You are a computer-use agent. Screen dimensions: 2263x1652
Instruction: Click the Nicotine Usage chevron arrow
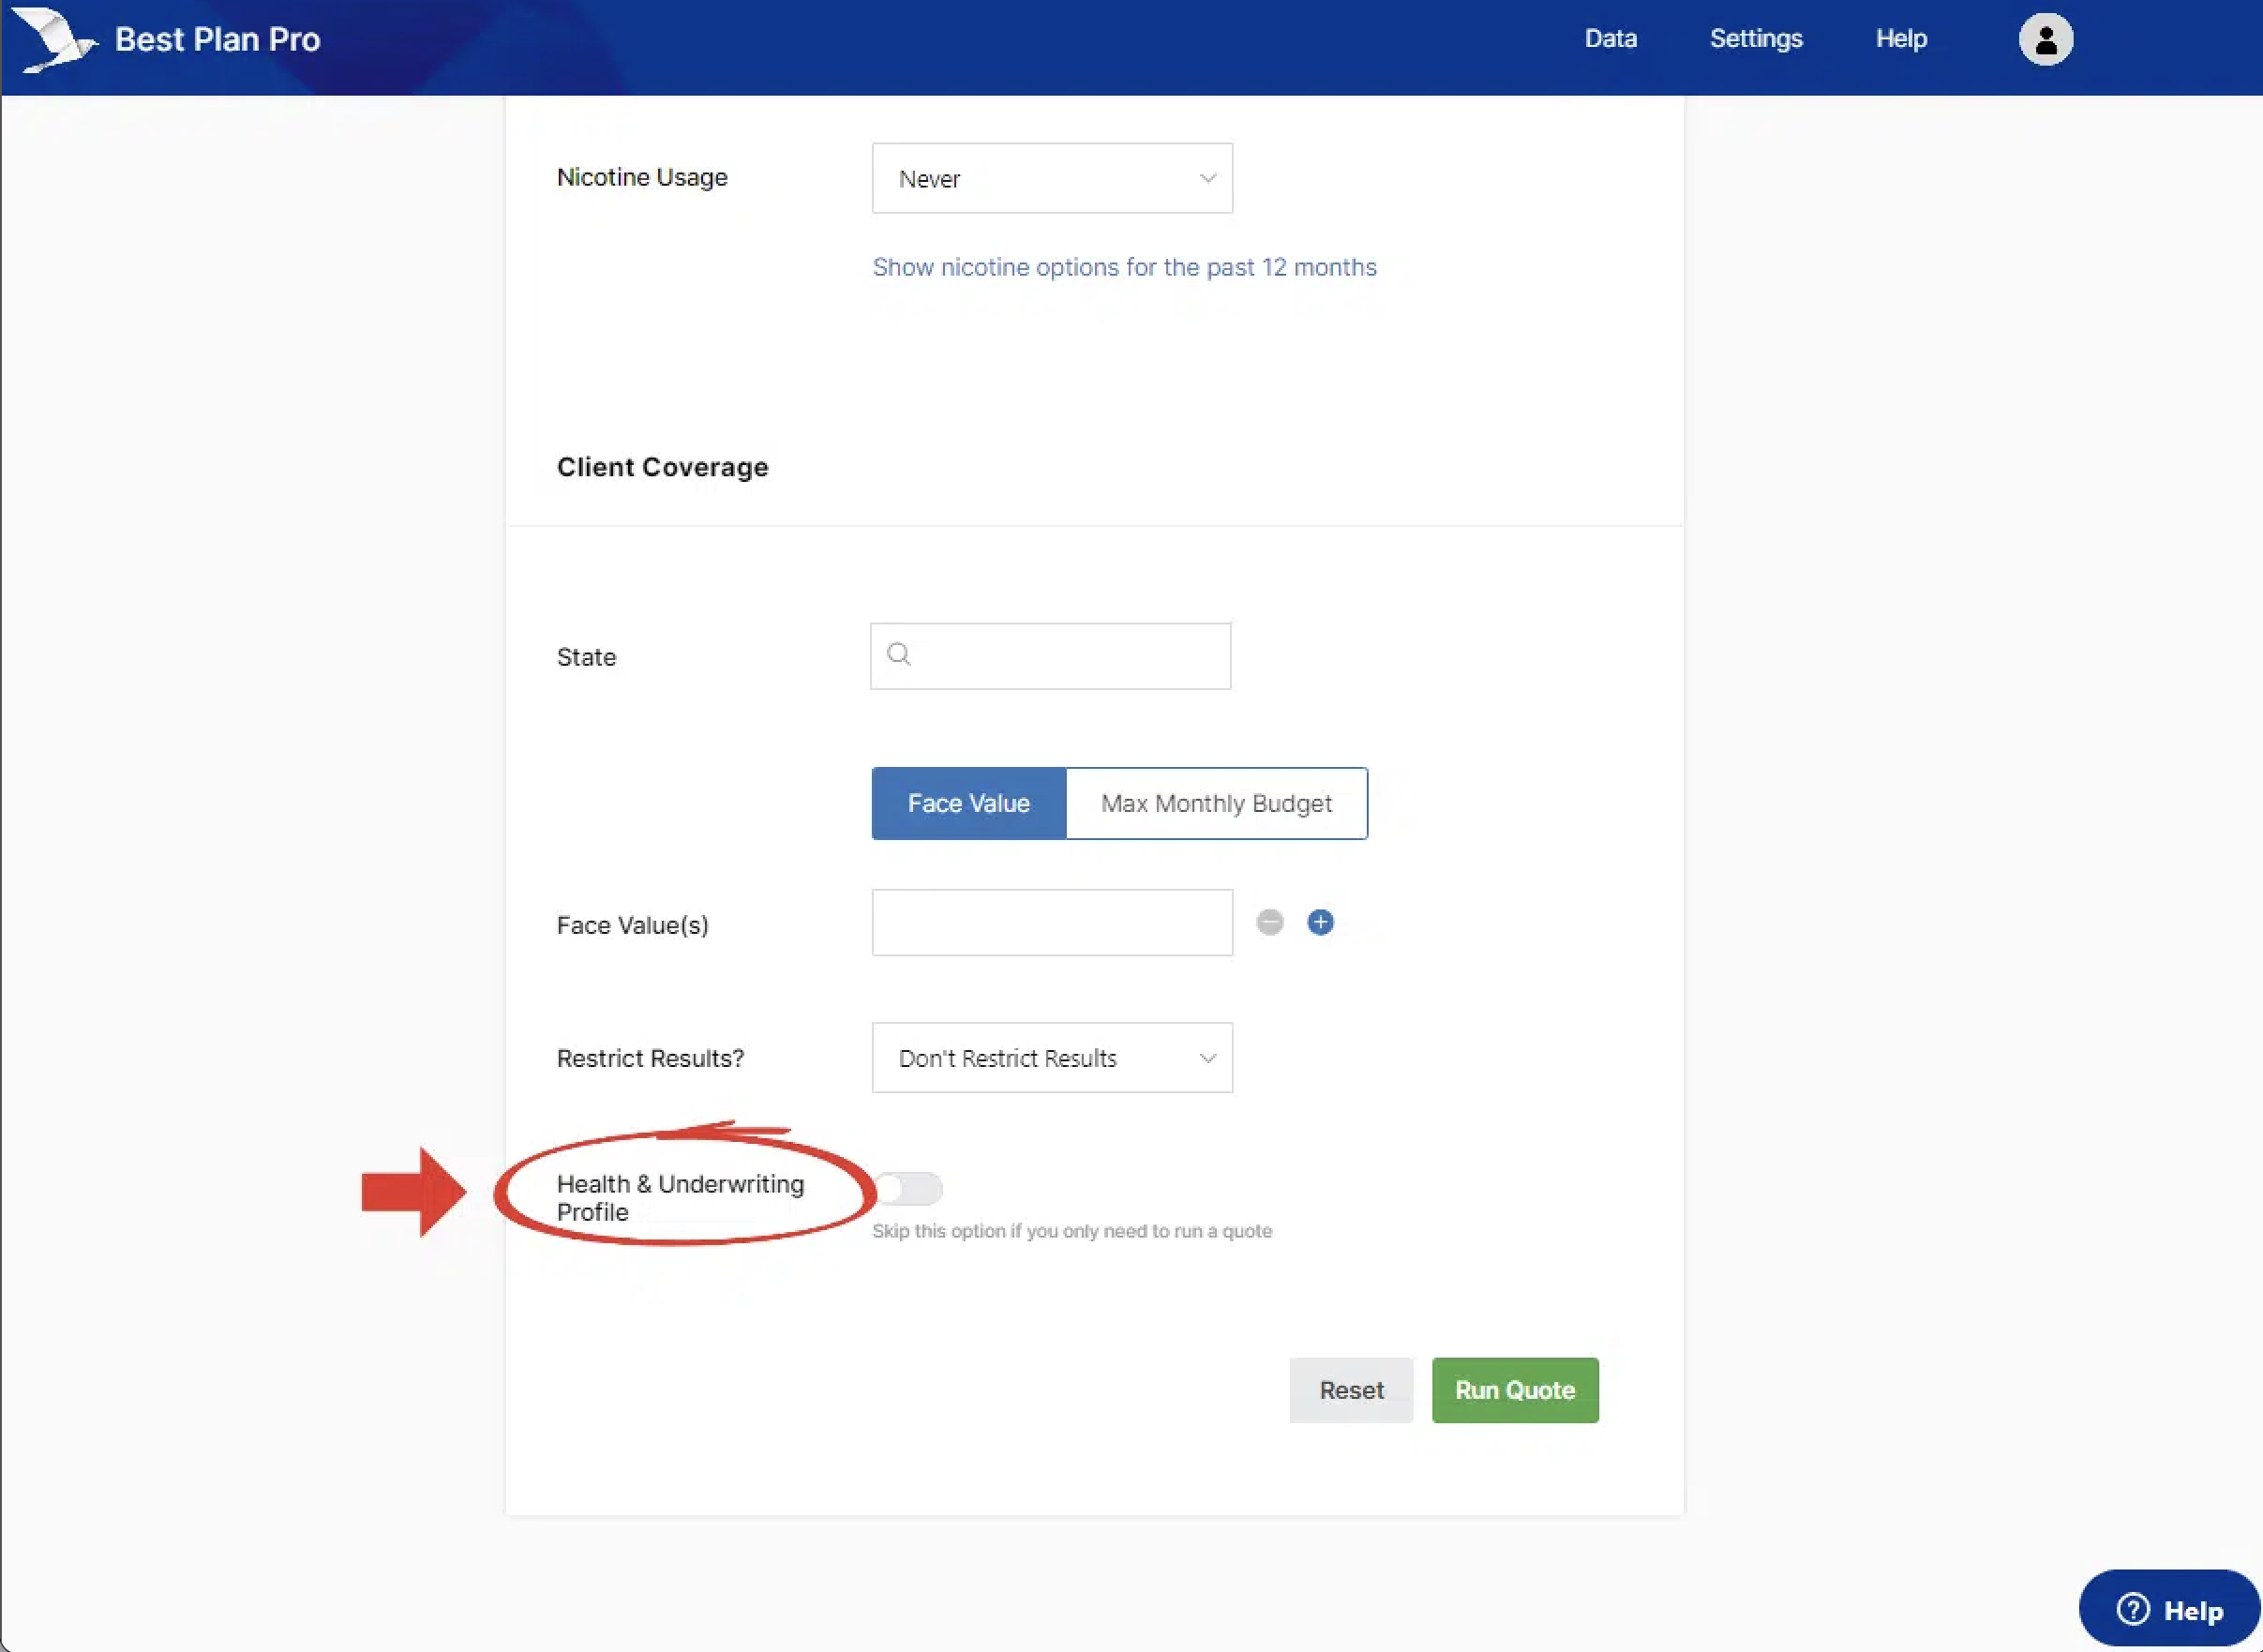[x=1207, y=178]
